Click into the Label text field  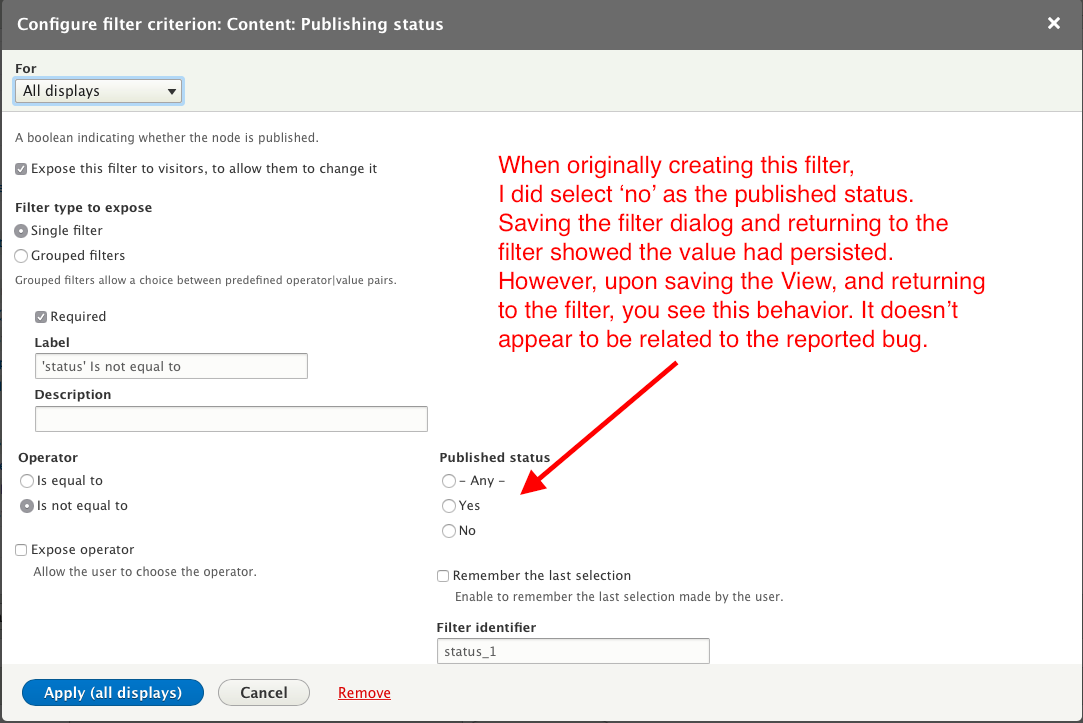coord(171,366)
